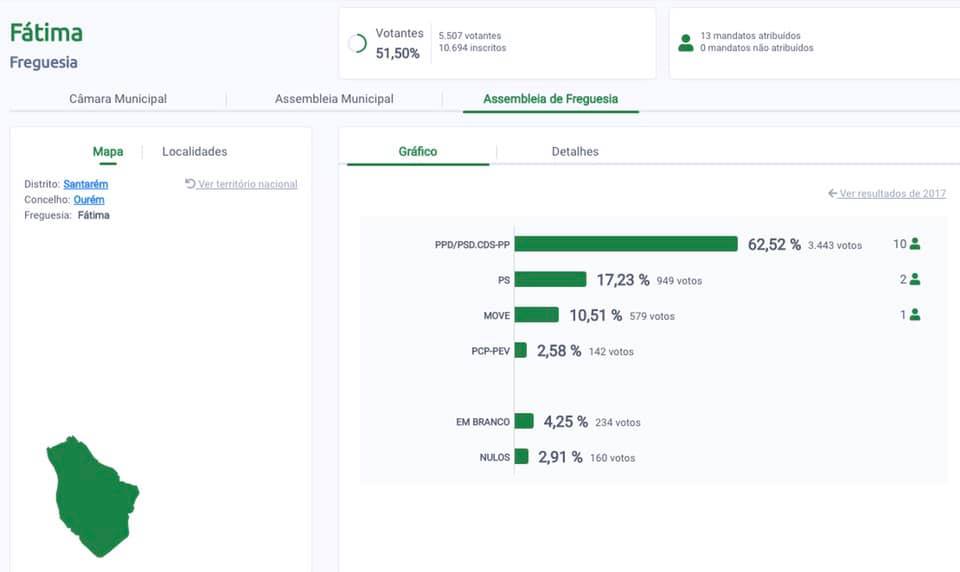
Task: Click the '949 votos' count
Action: pyautogui.click(x=679, y=281)
